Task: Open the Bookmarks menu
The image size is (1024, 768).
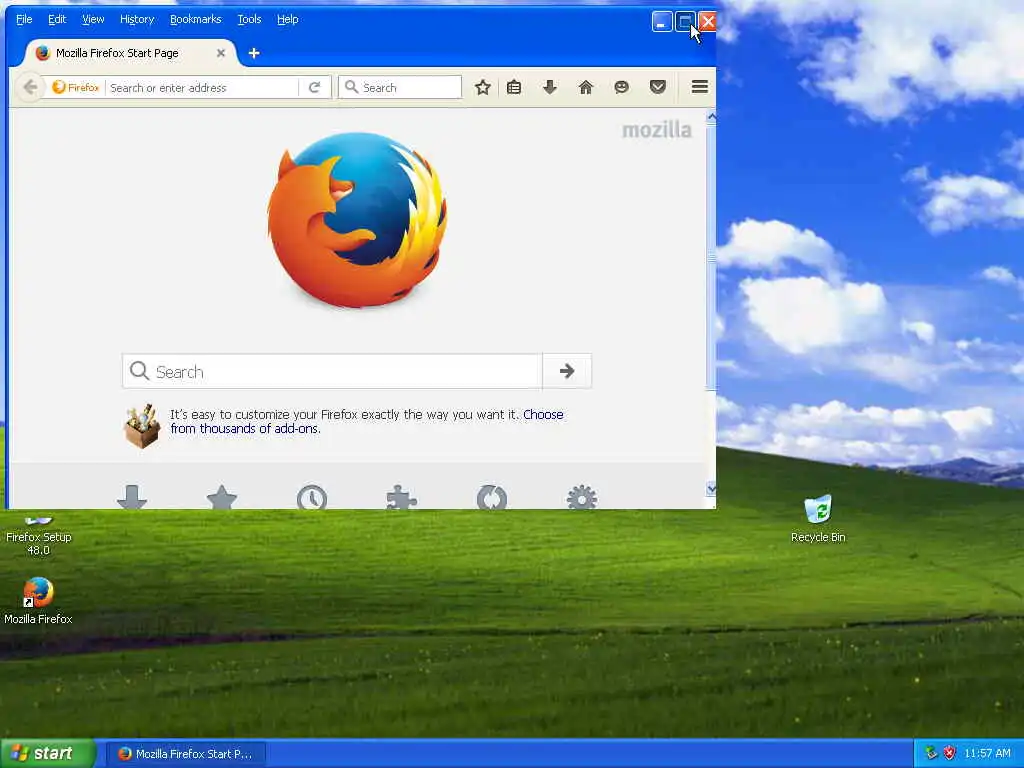Action: point(195,19)
